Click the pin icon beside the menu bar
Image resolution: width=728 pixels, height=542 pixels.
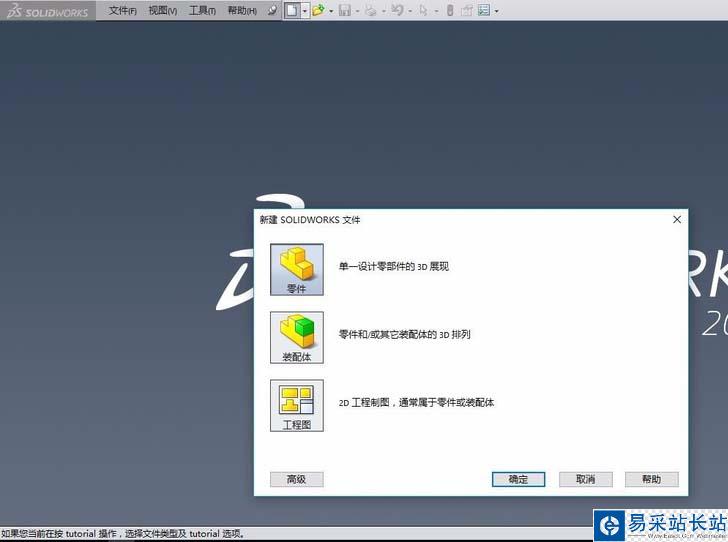pyautogui.click(x=272, y=10)
